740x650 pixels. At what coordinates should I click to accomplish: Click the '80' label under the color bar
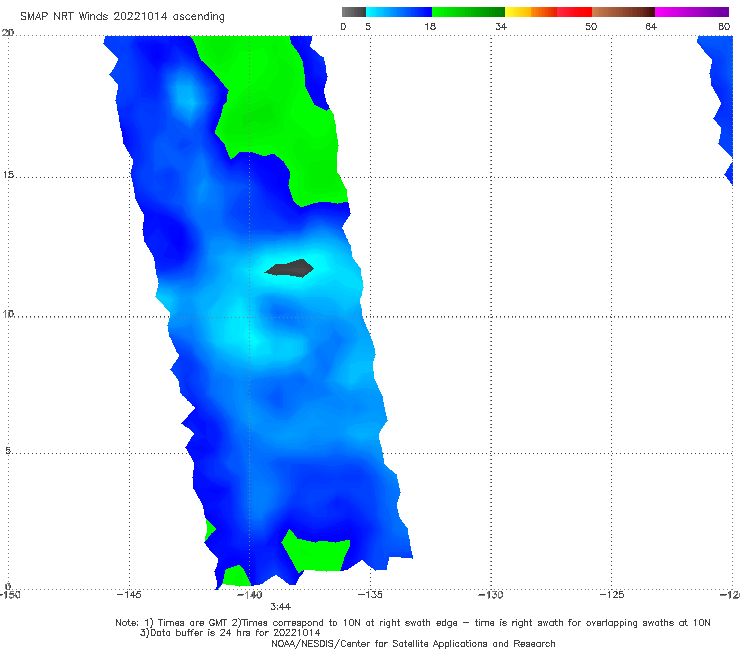(724, 27)
